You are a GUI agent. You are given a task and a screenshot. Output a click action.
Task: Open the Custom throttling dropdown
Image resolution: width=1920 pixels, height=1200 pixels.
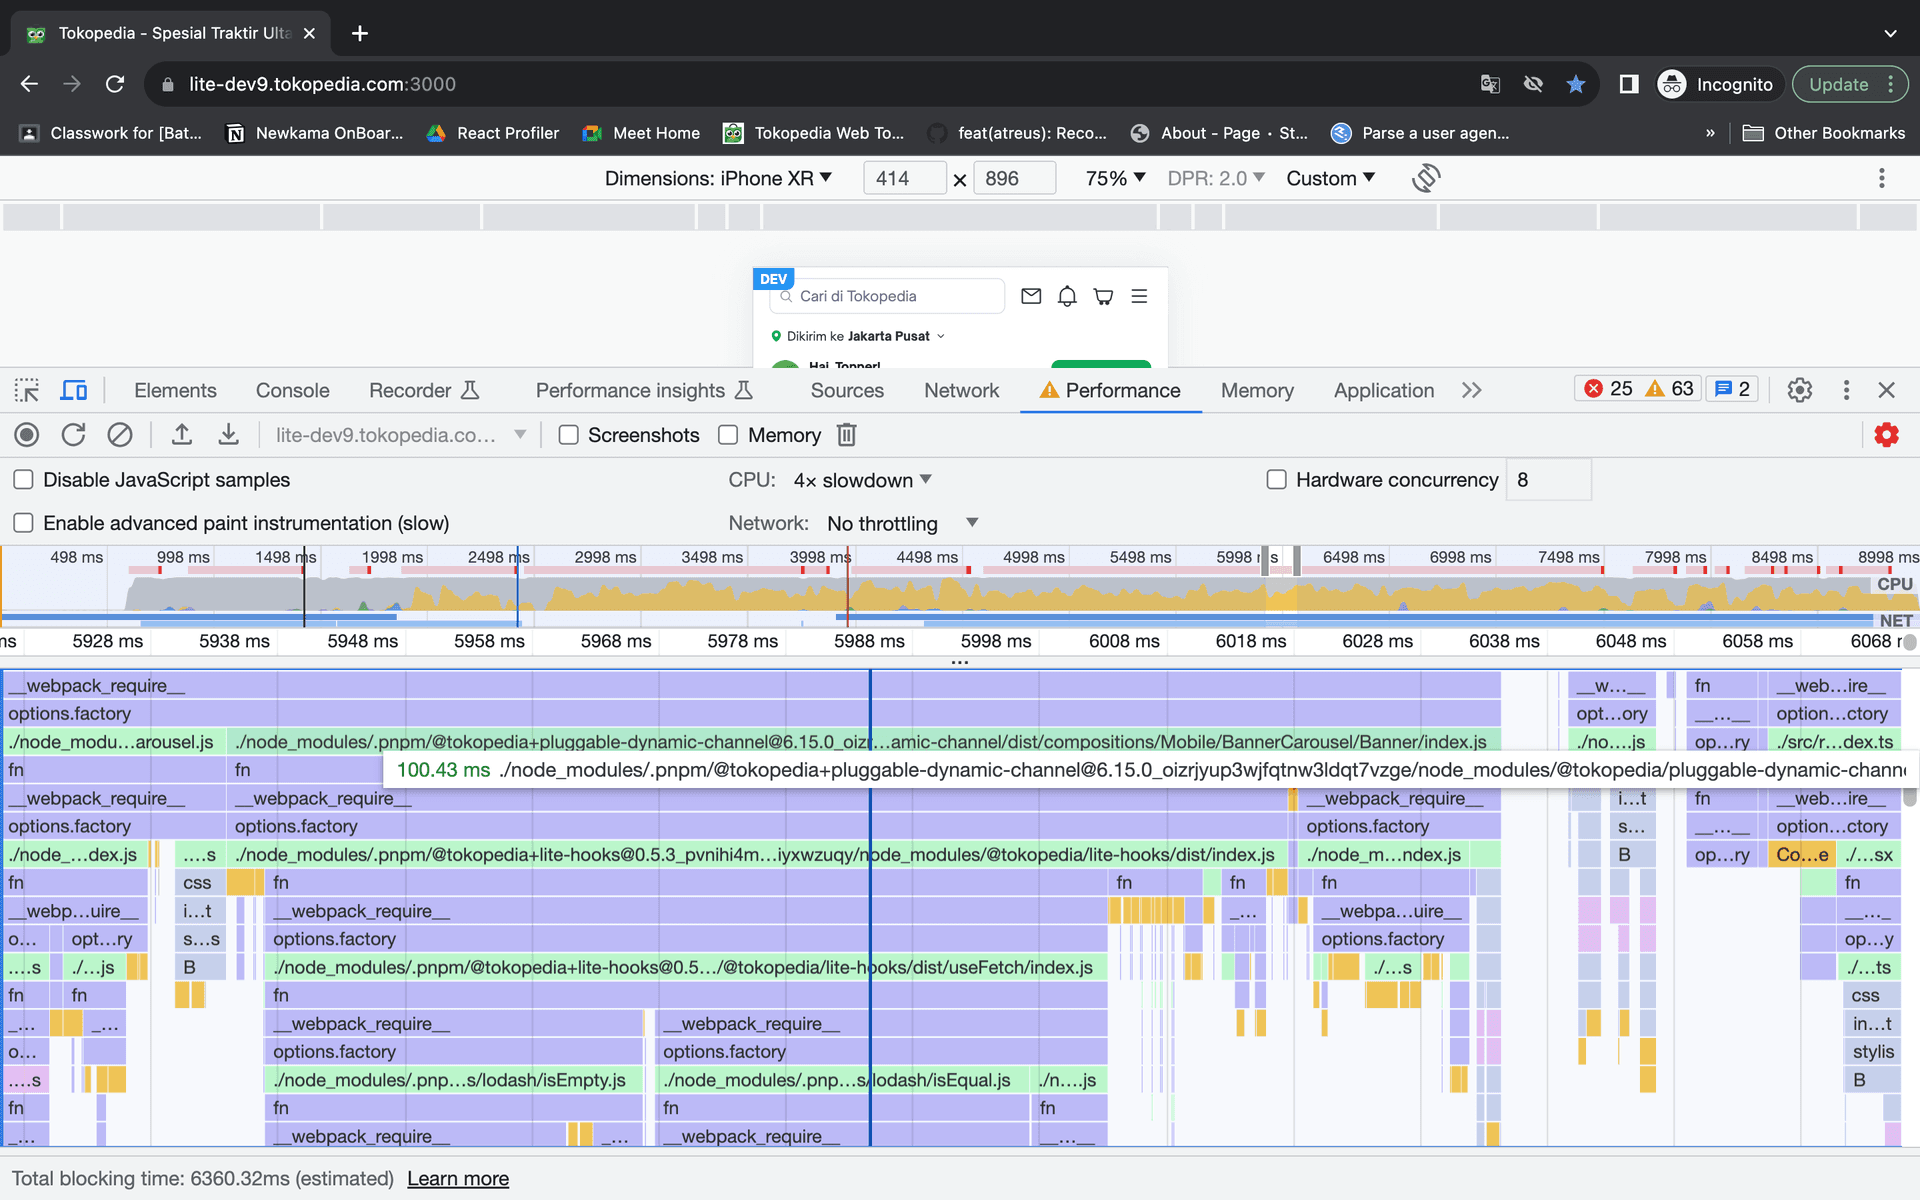[1331, 178]
